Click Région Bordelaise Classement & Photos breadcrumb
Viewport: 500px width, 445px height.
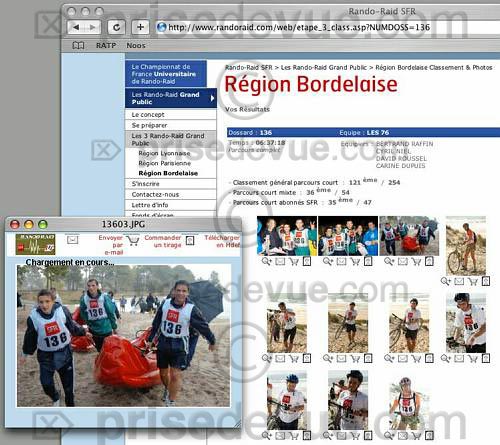[434, 67]
